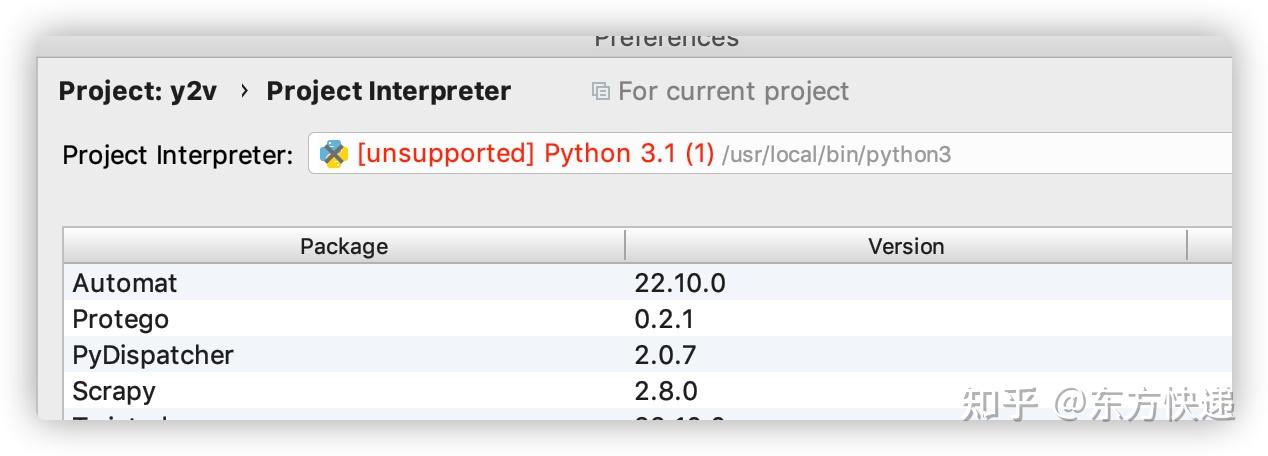Click the Python logo icon in interpreter field
1268x456 pixels.
[333, 155]
